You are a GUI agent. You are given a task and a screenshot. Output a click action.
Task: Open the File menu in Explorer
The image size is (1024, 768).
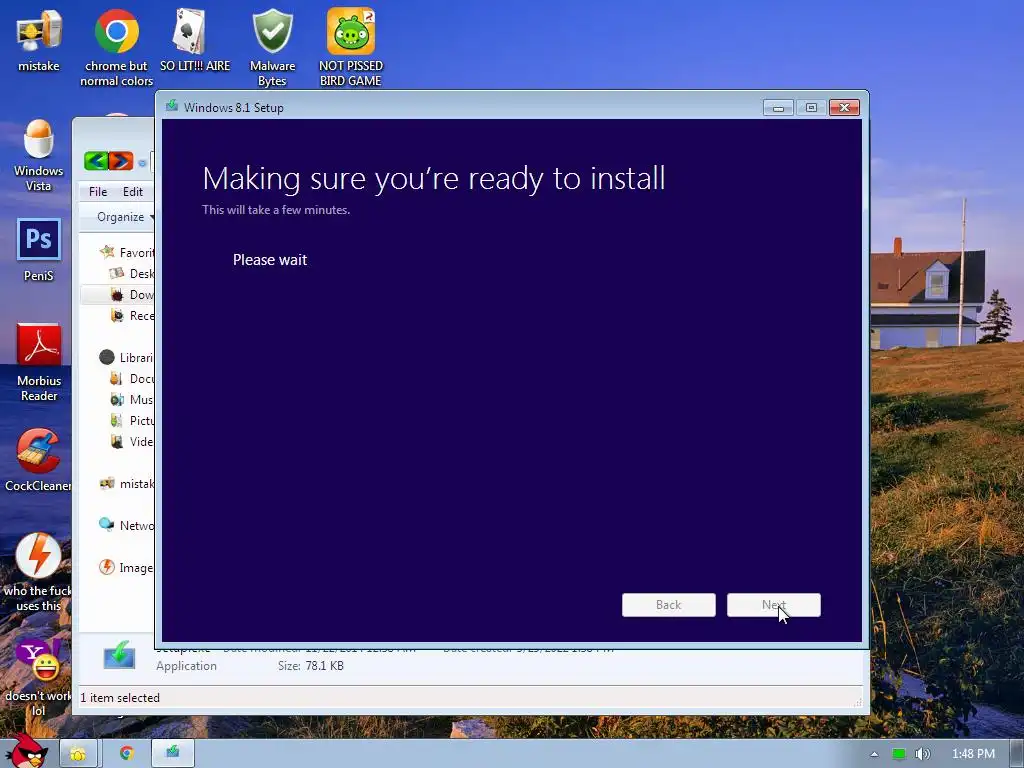(98, 192)
